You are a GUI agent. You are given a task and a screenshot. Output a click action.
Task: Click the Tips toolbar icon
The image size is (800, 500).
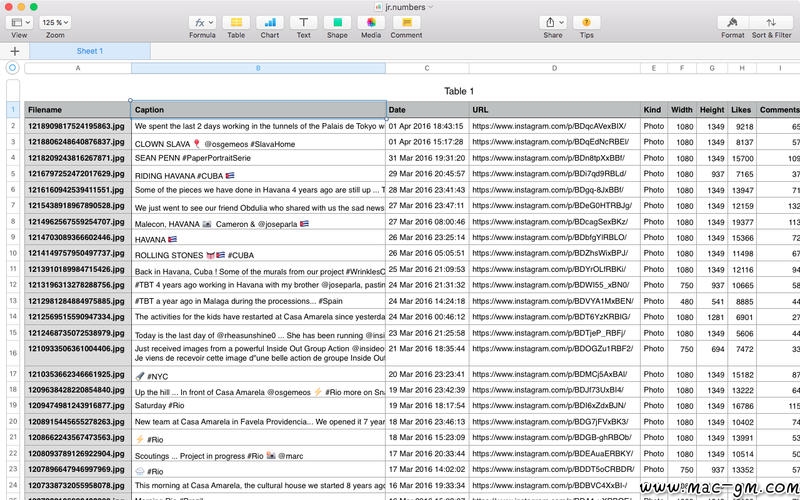(x=587, y=22)
